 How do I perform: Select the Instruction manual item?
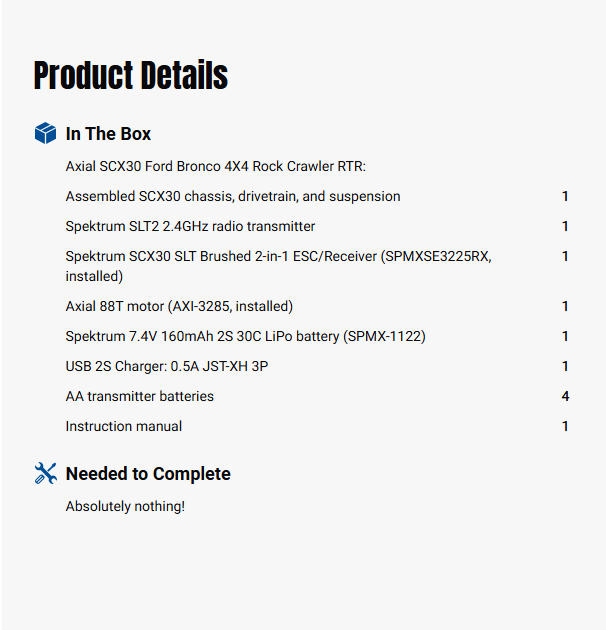click(124, 426)
